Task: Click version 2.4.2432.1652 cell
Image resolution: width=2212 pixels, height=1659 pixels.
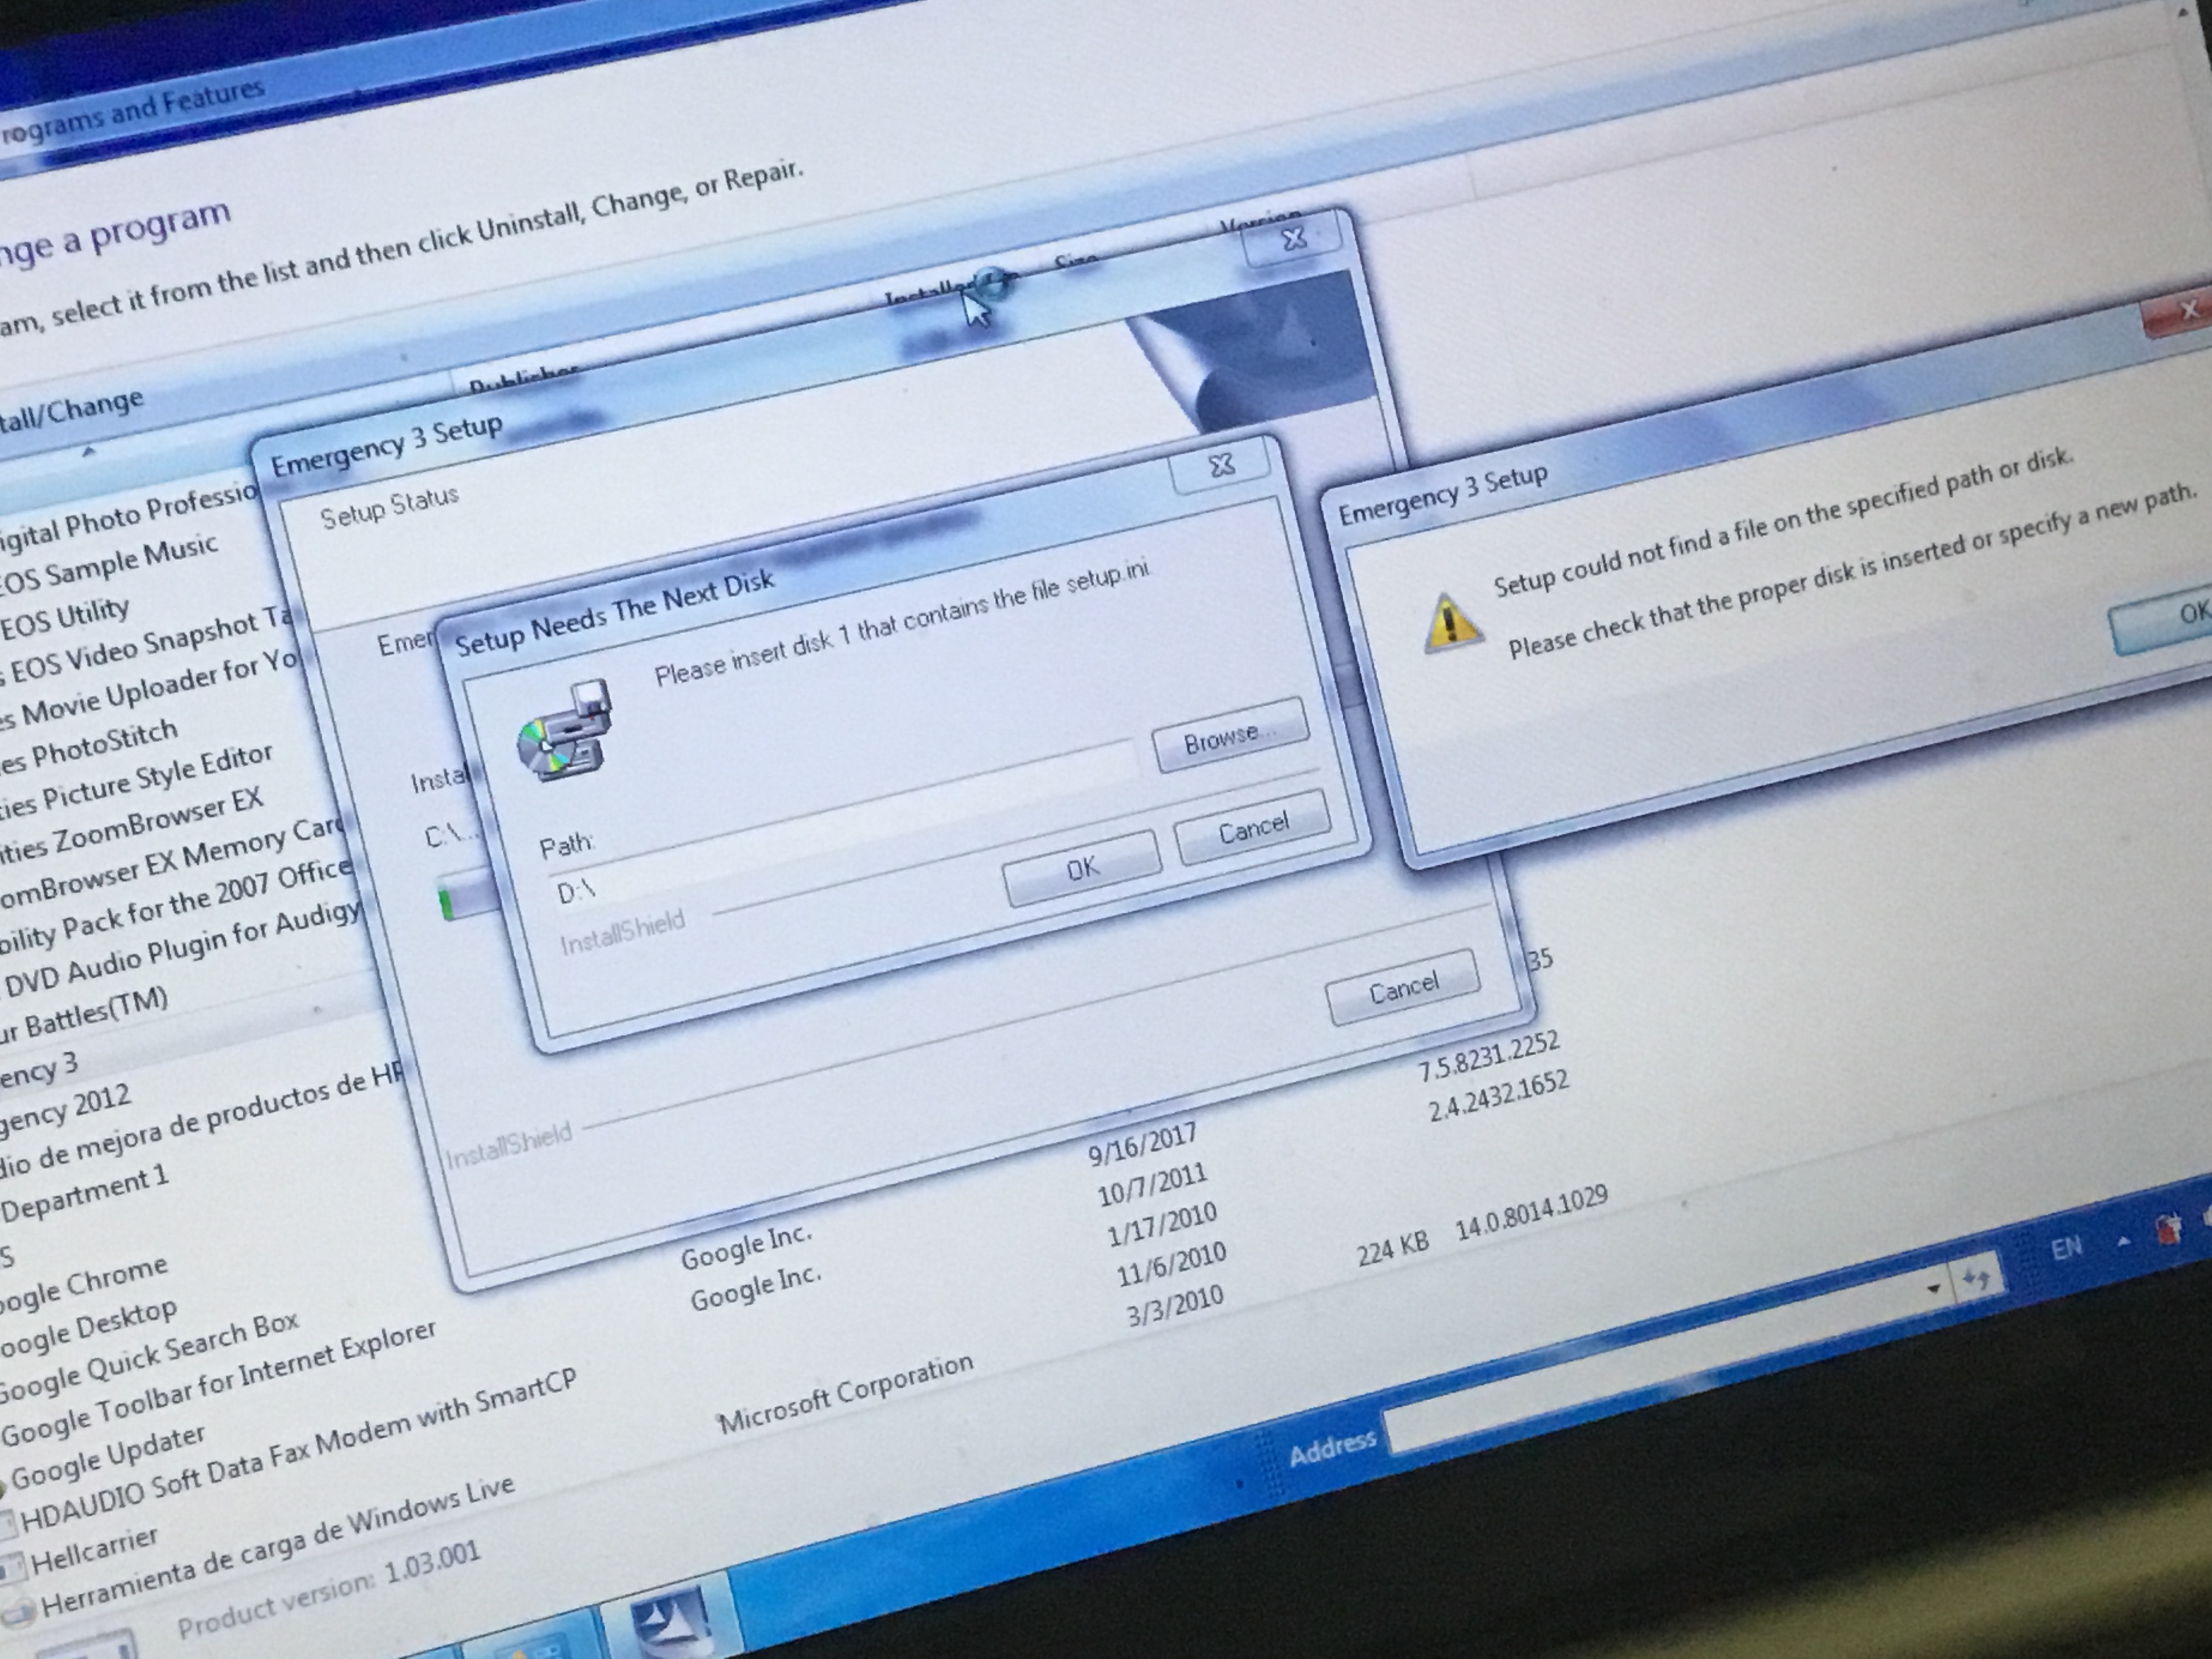Action: coord(1498,1096)
